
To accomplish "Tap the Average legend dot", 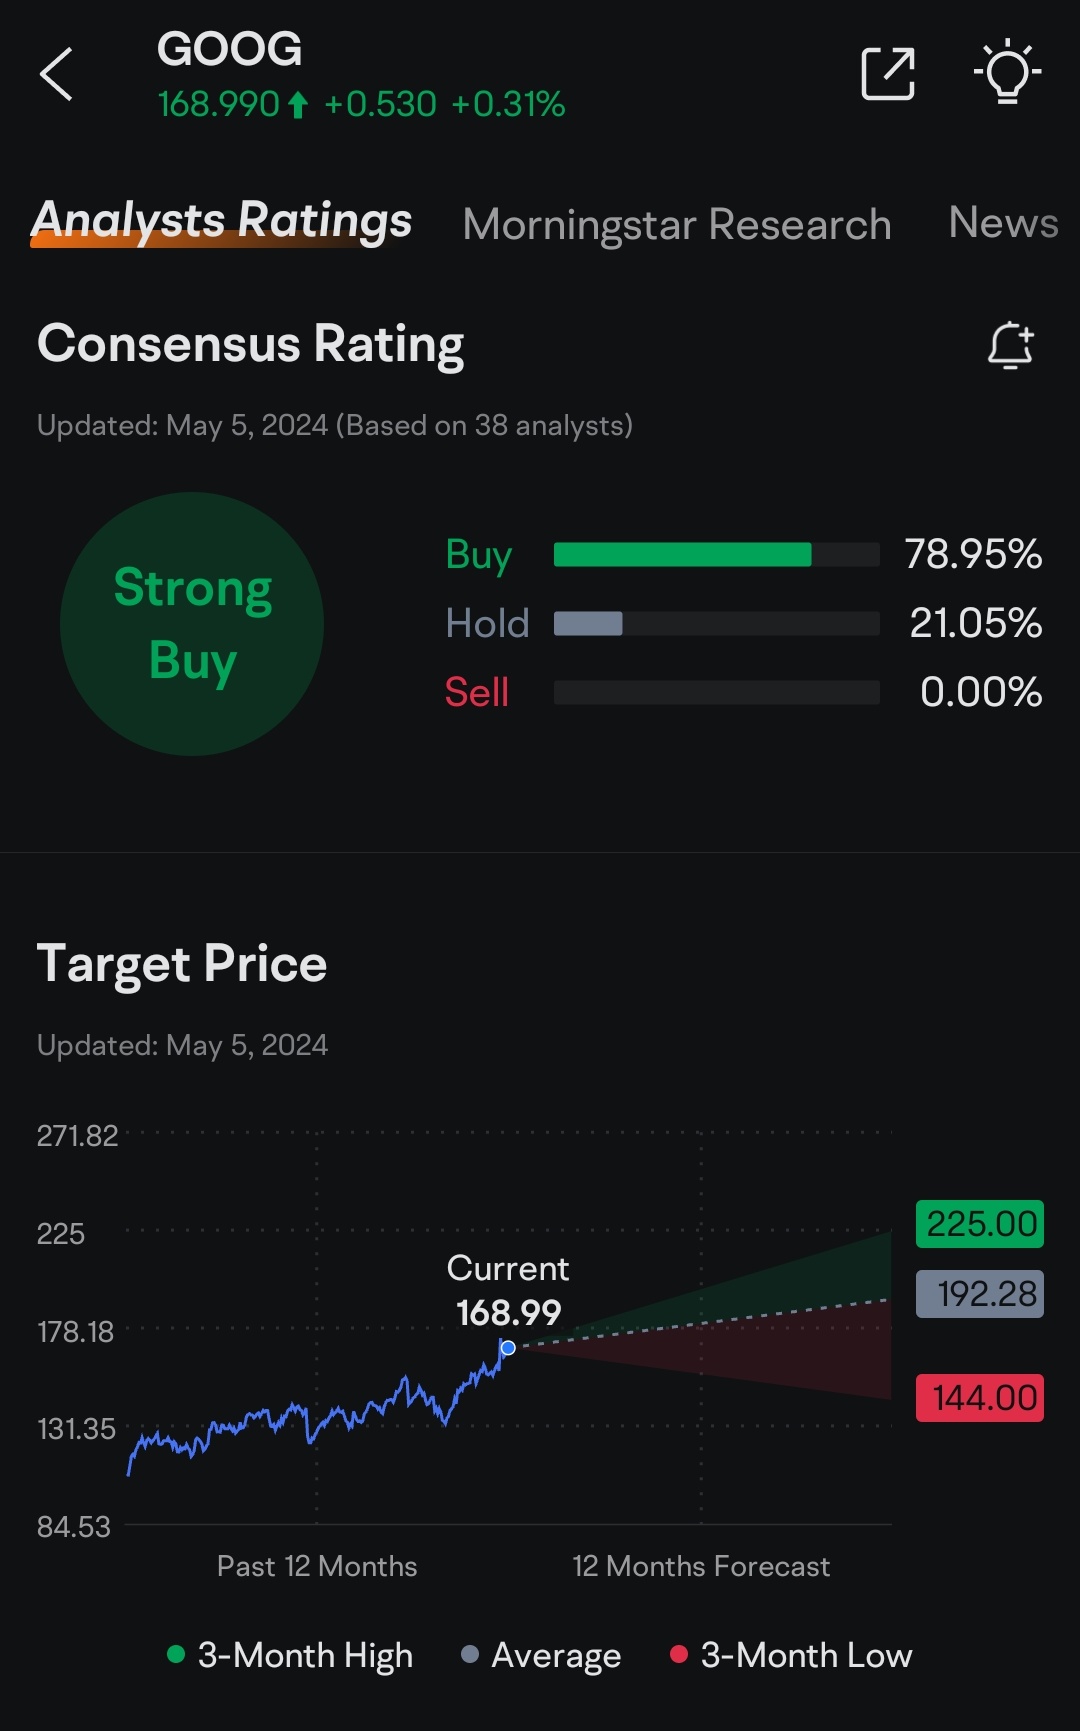I will click(470, 1654).
